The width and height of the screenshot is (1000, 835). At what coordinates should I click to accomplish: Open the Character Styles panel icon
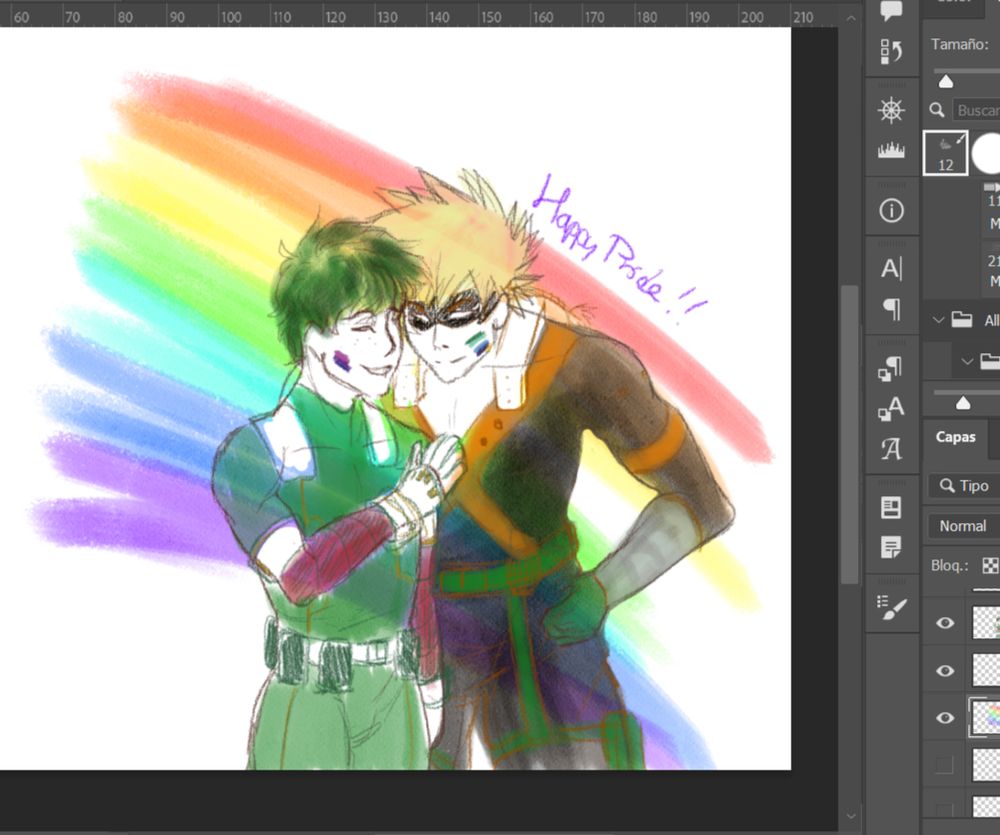click(x=891, y=408)
